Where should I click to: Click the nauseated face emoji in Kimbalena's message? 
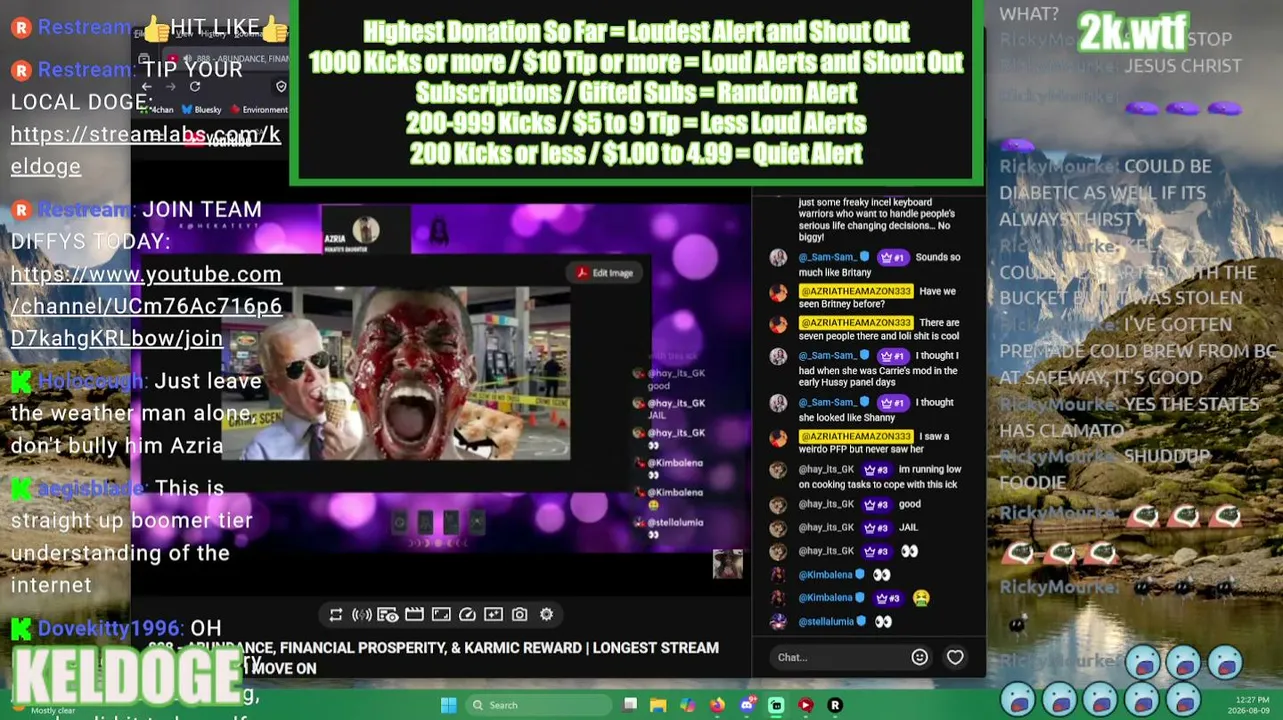[x=921, y=598]
